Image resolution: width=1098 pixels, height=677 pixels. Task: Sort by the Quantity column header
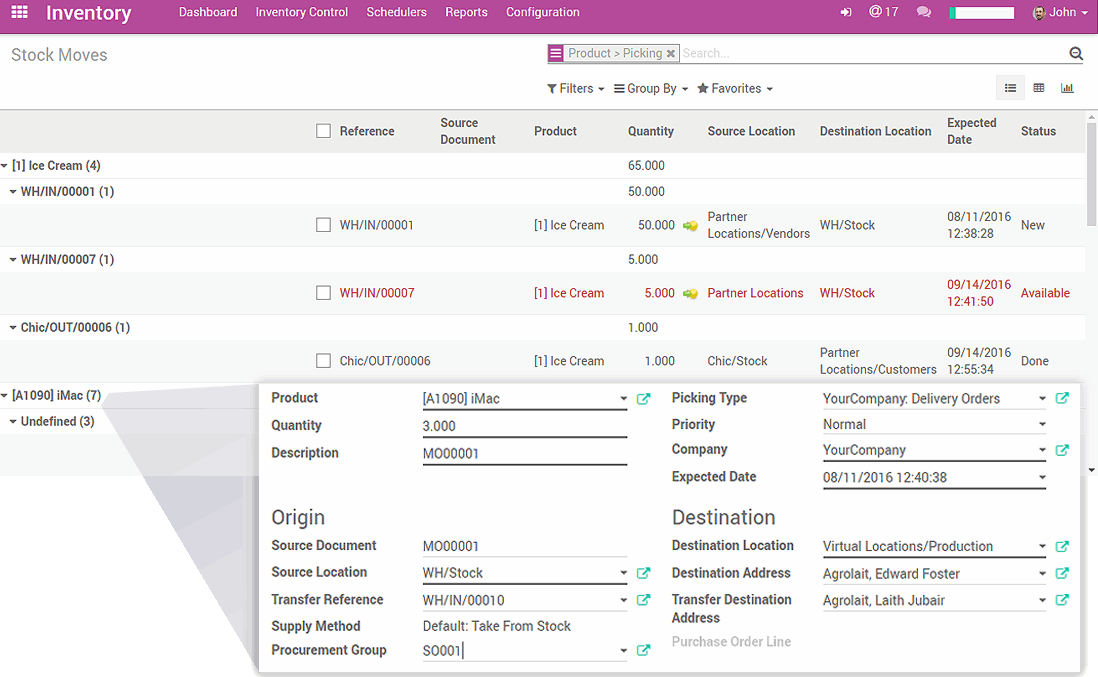(651, 131)
